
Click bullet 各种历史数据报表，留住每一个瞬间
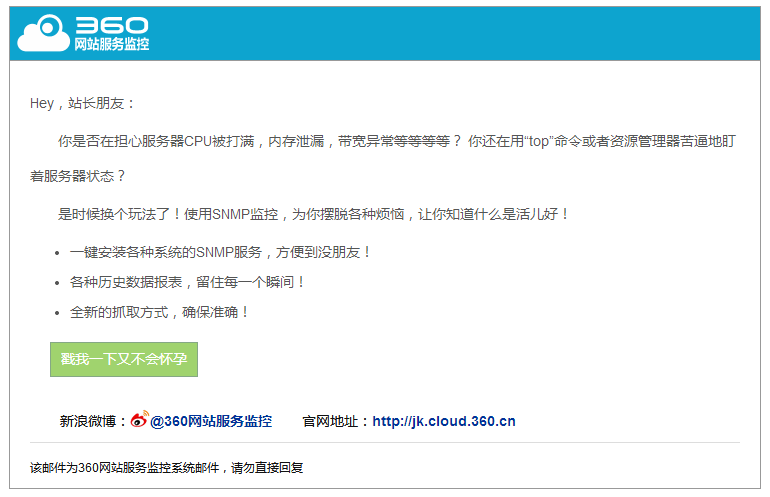pyautogui.click(x=187, y=282)
